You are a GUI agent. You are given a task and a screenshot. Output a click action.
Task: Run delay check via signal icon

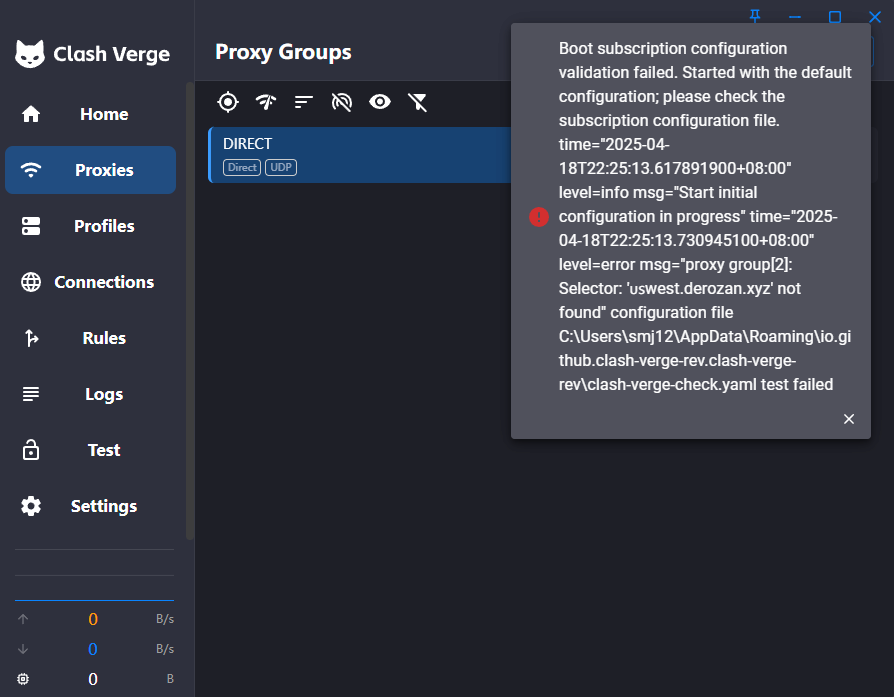click(x=266, y=102)
